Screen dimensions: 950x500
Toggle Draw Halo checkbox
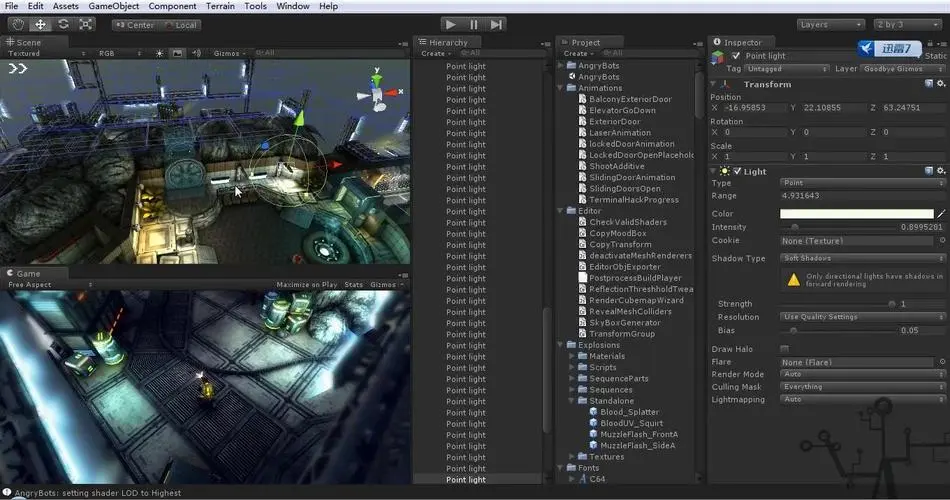click(x=785, y=349)
